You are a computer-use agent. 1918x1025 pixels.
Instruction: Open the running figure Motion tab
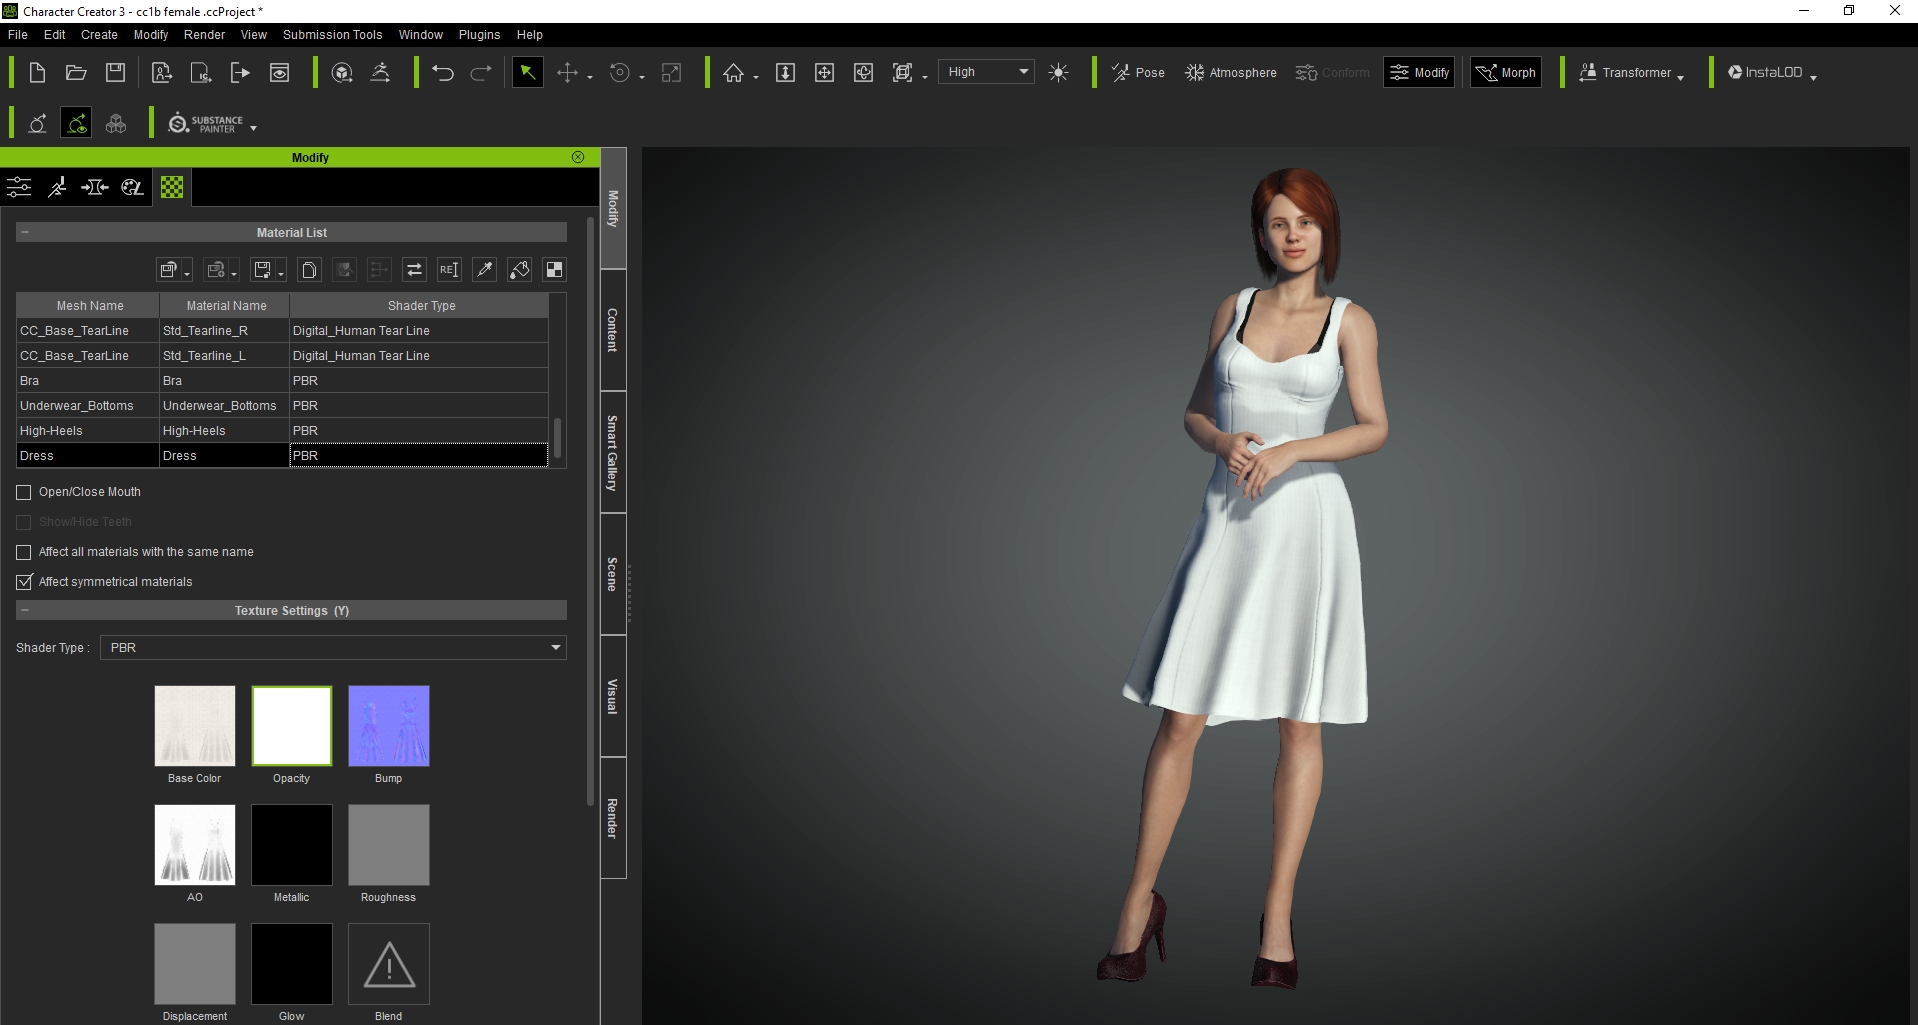(x=57, y=187)
